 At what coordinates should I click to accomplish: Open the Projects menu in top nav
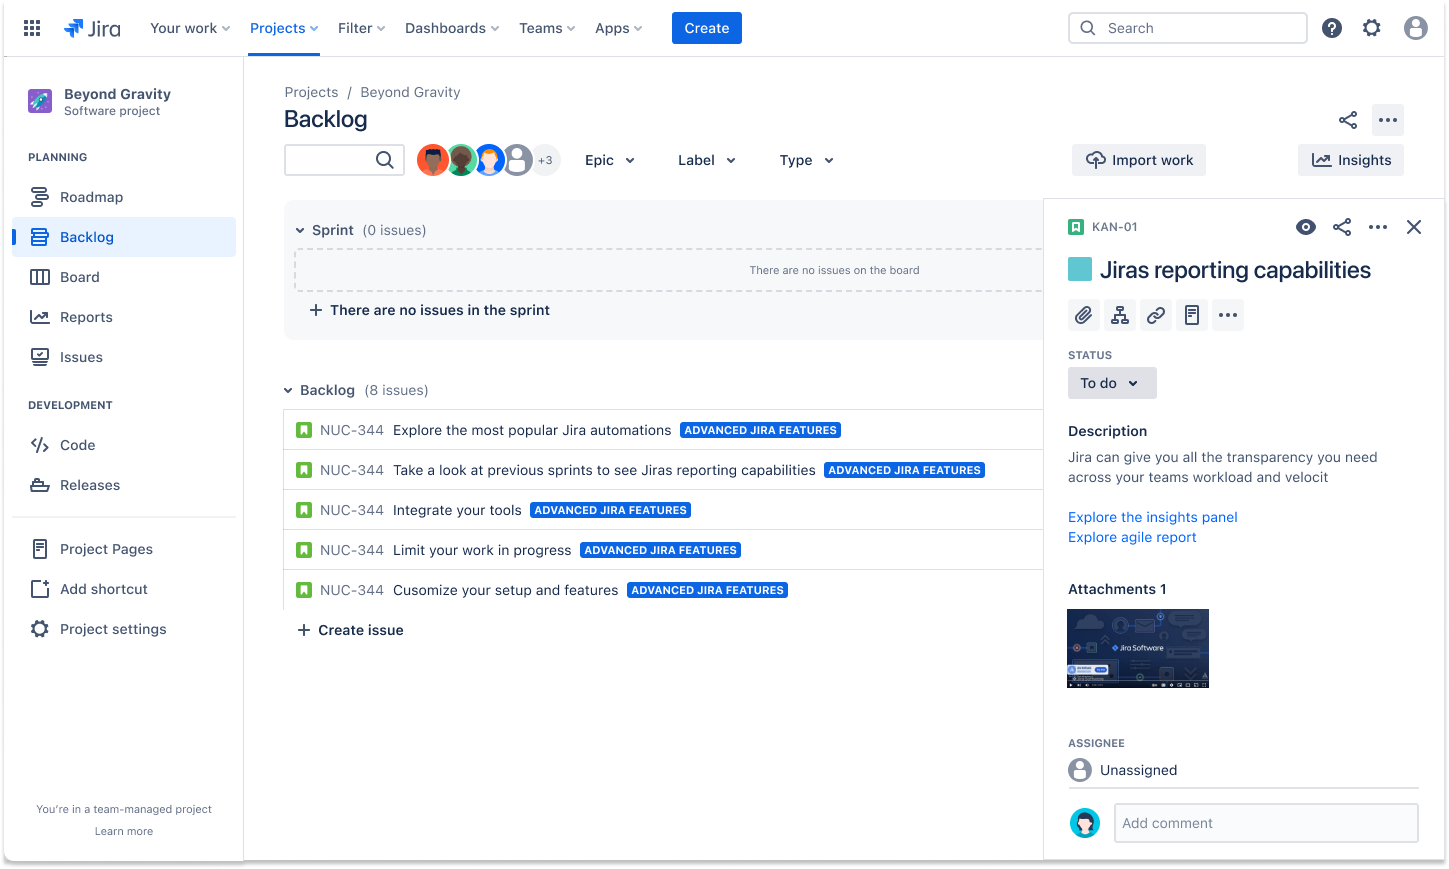pyautogui.click(x=284, y=28)
